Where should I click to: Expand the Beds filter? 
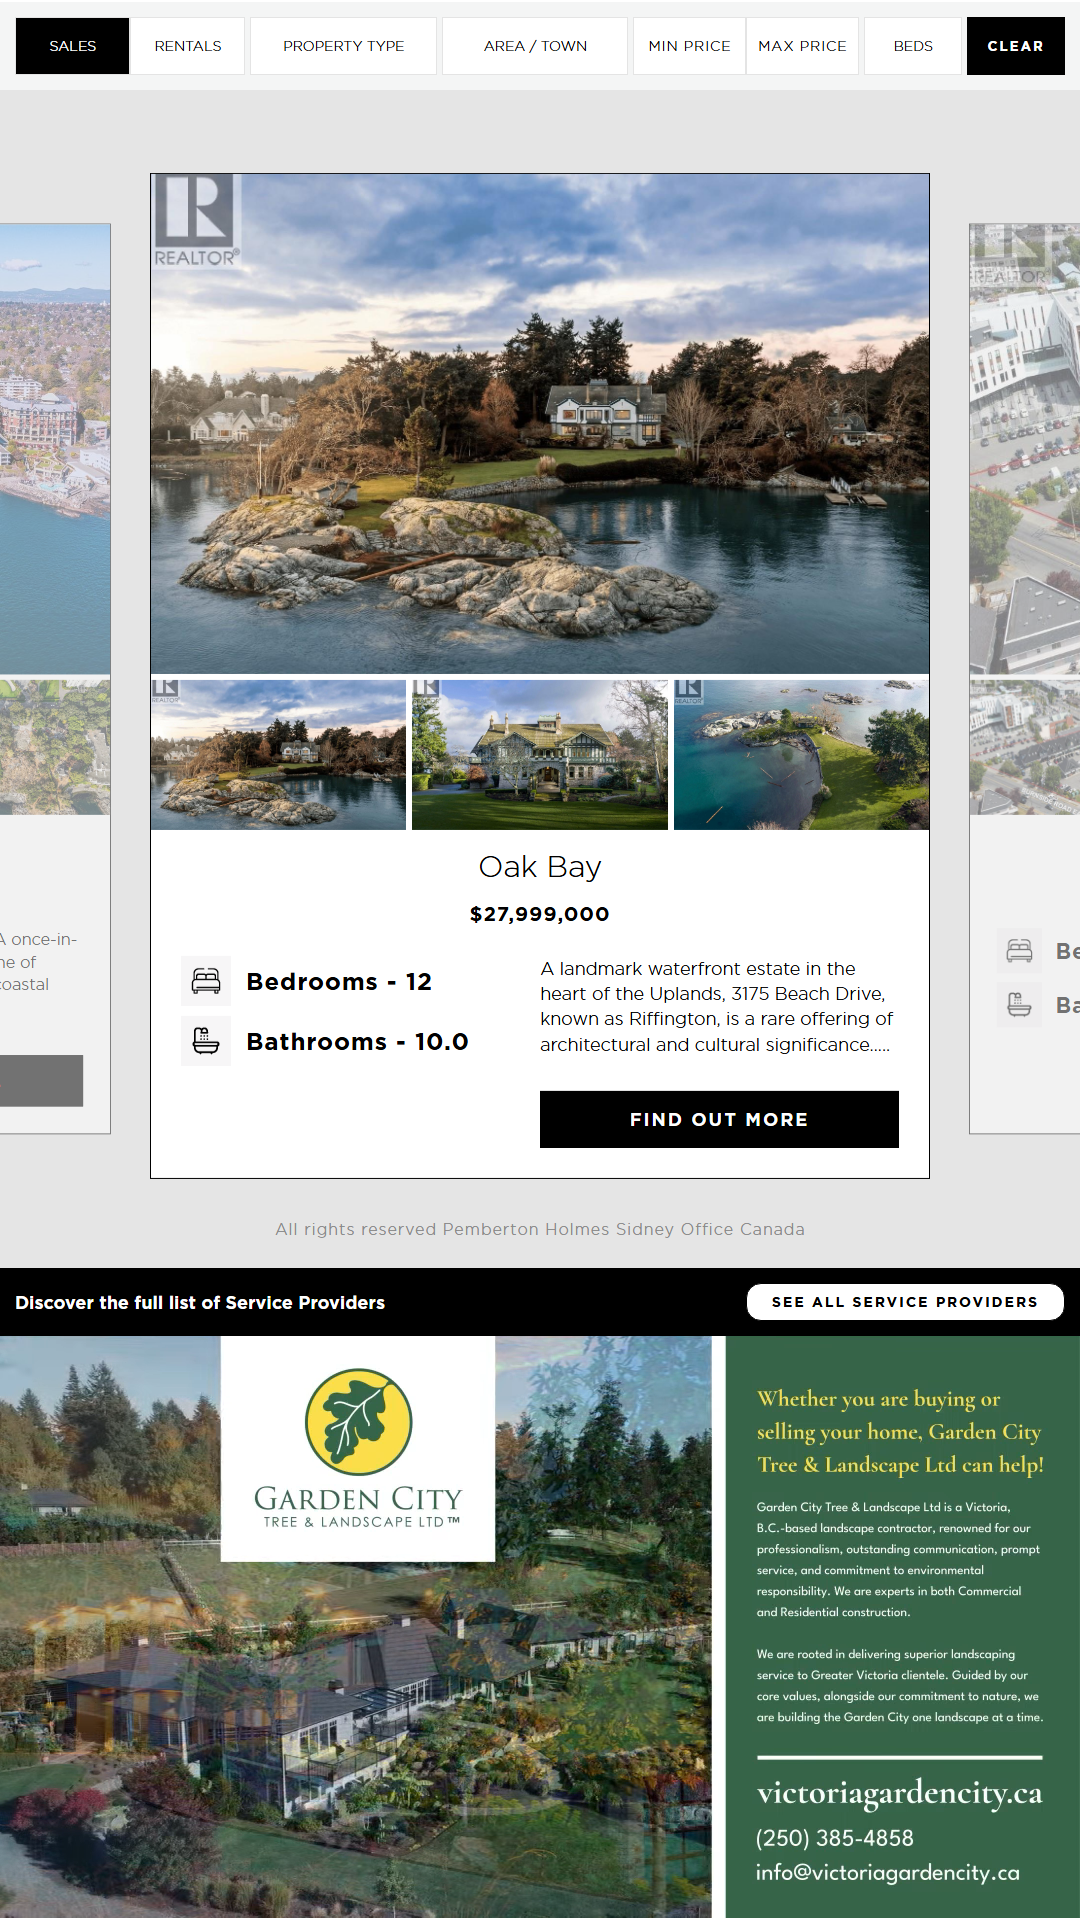913,46
